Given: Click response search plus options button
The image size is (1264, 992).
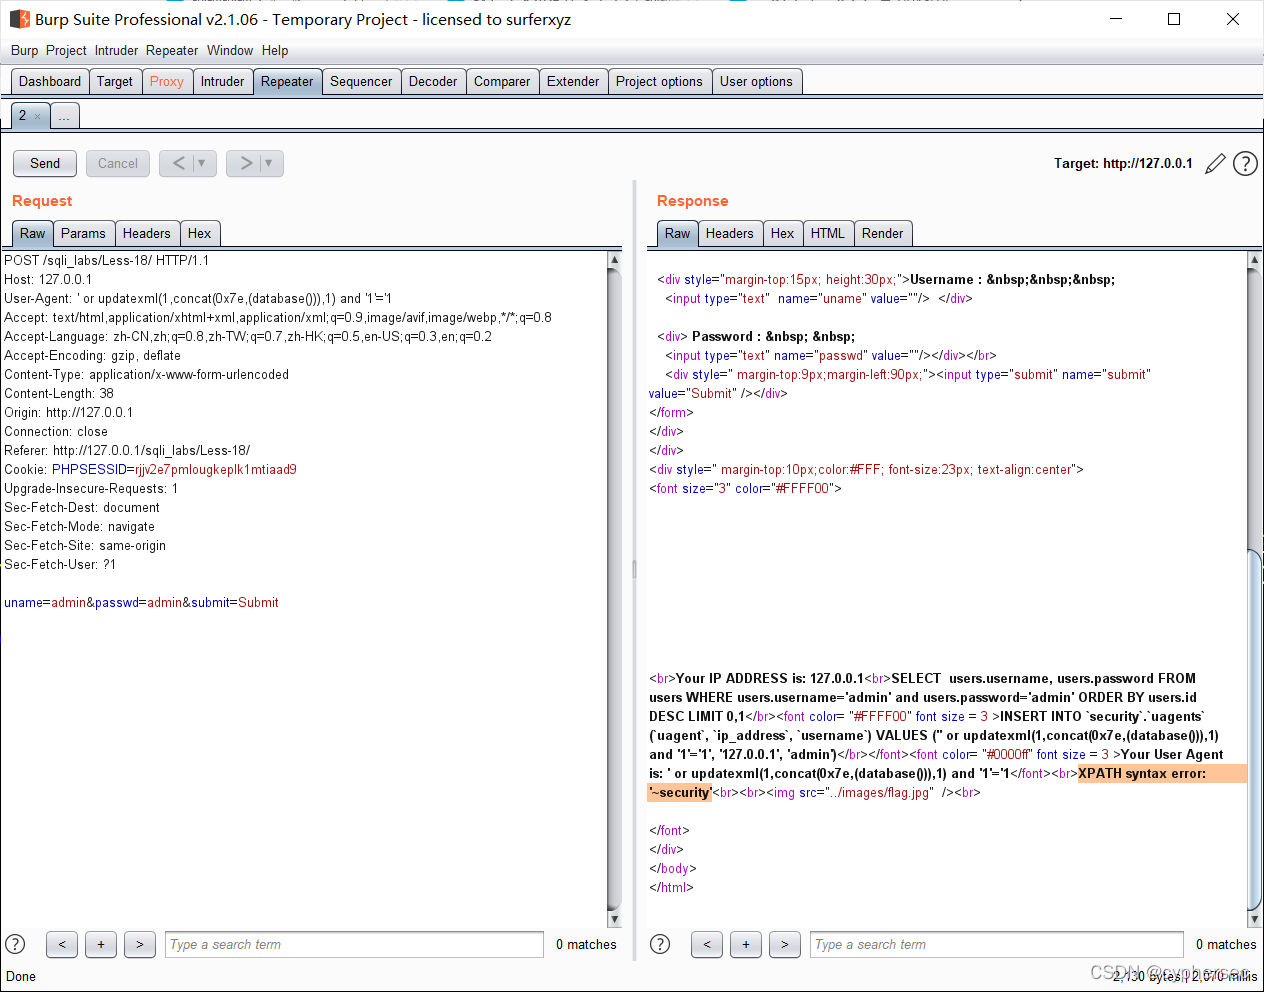Looking at the screenshot, I should point(746,944).
